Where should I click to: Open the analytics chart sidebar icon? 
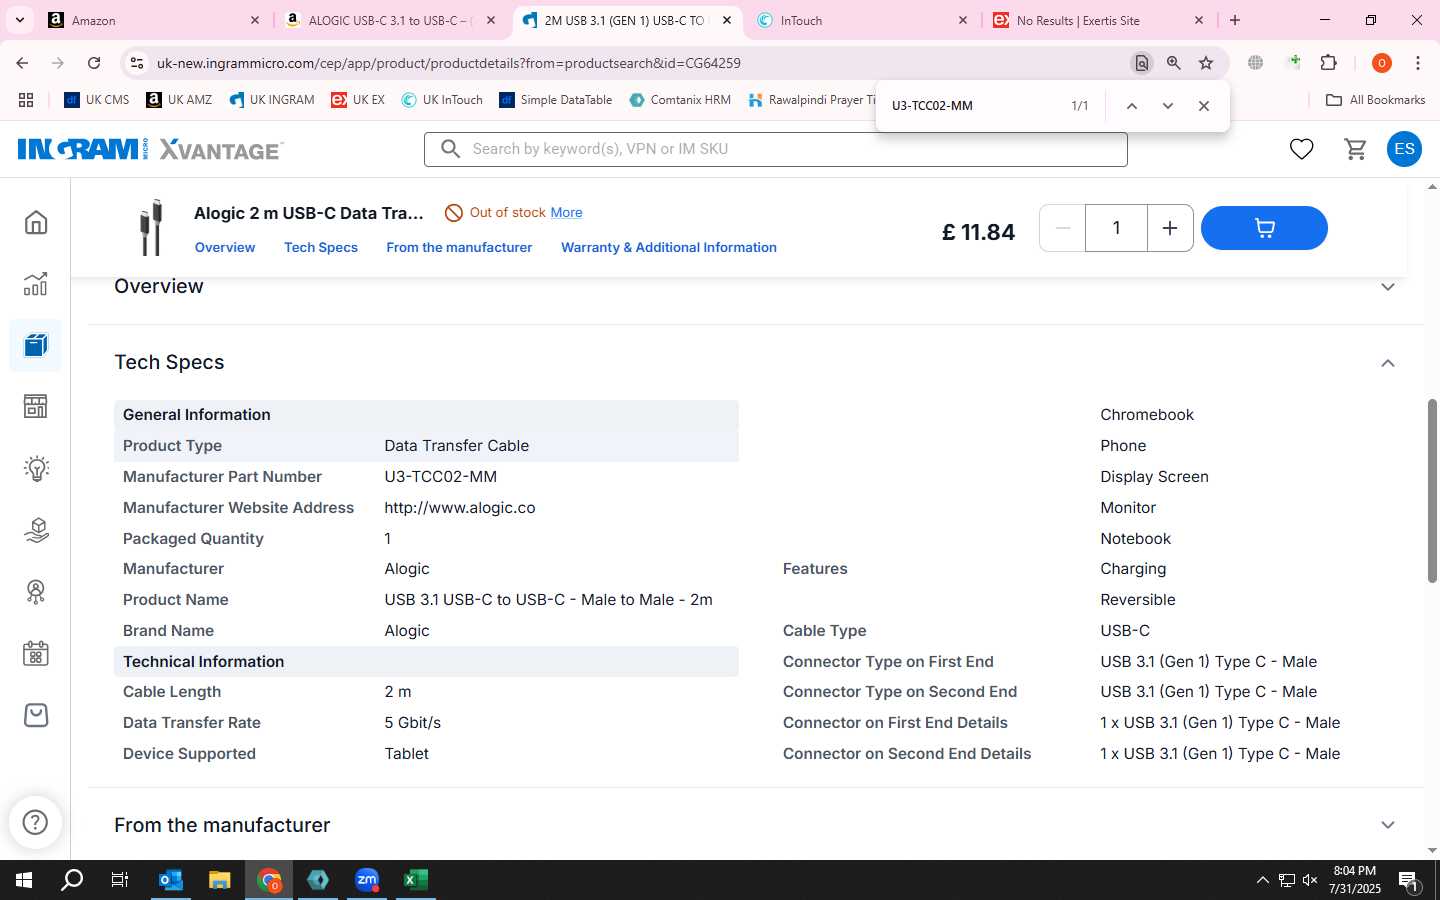coord(36,284)
